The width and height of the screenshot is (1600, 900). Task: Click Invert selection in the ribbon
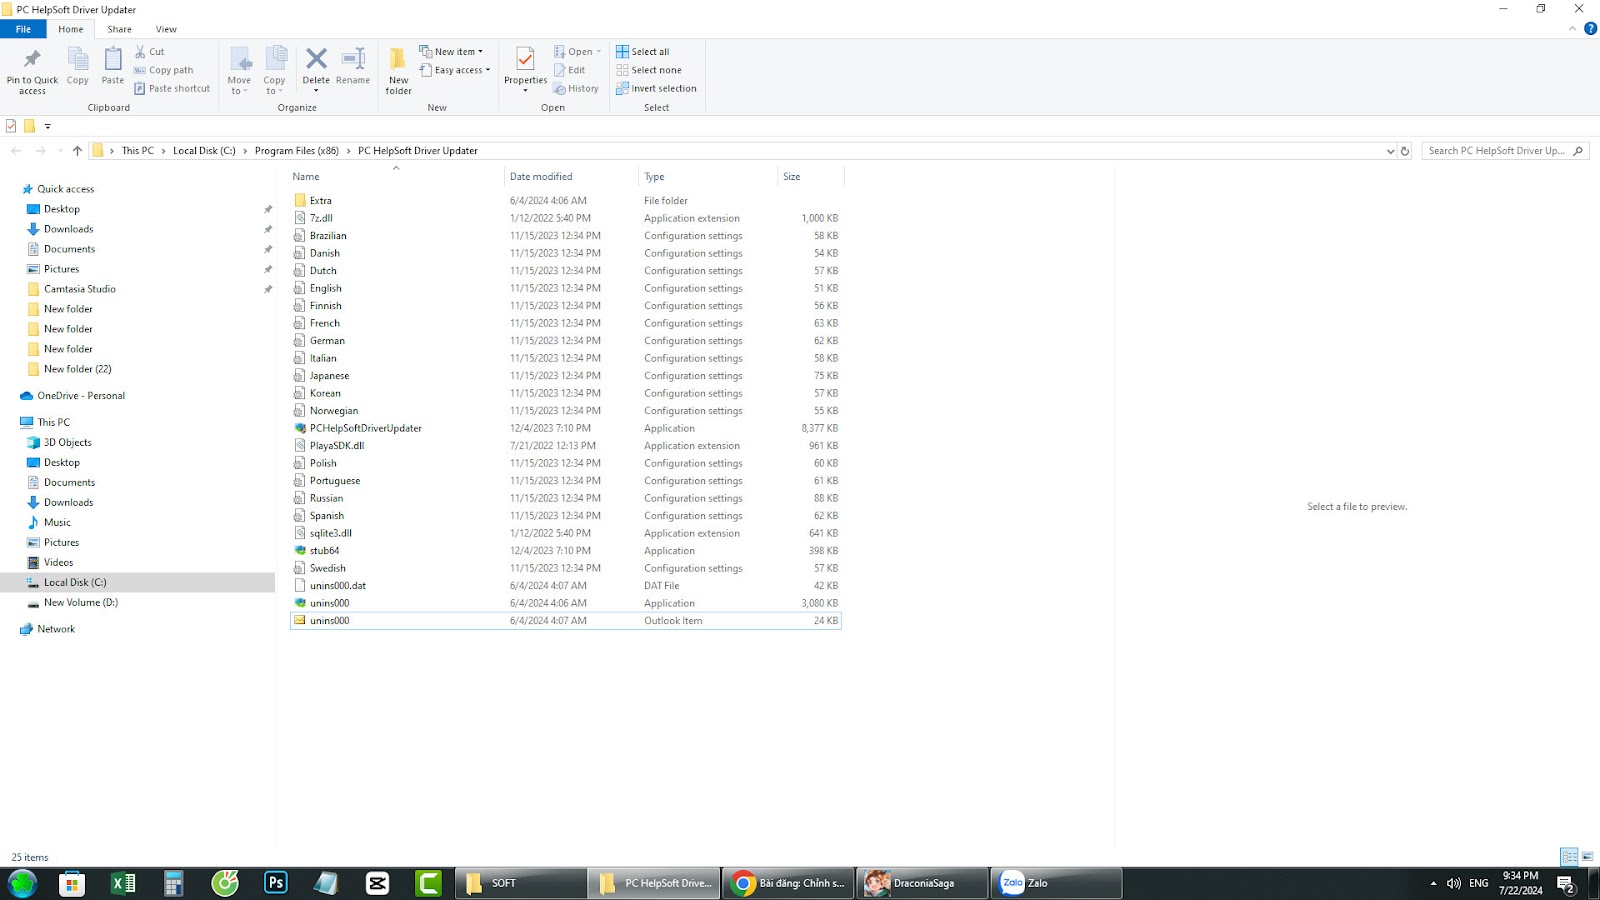[x=656, y=88]
